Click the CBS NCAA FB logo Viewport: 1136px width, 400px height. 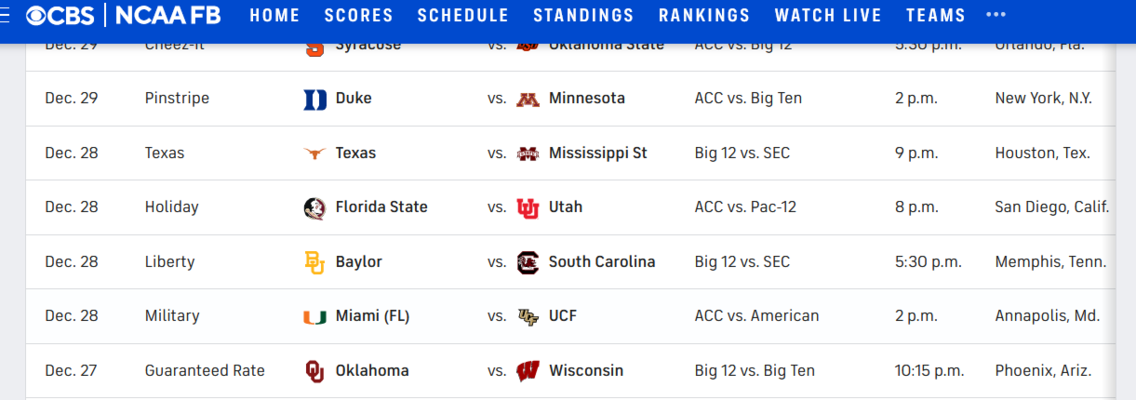pyautogui.click(x=123, y=15)
